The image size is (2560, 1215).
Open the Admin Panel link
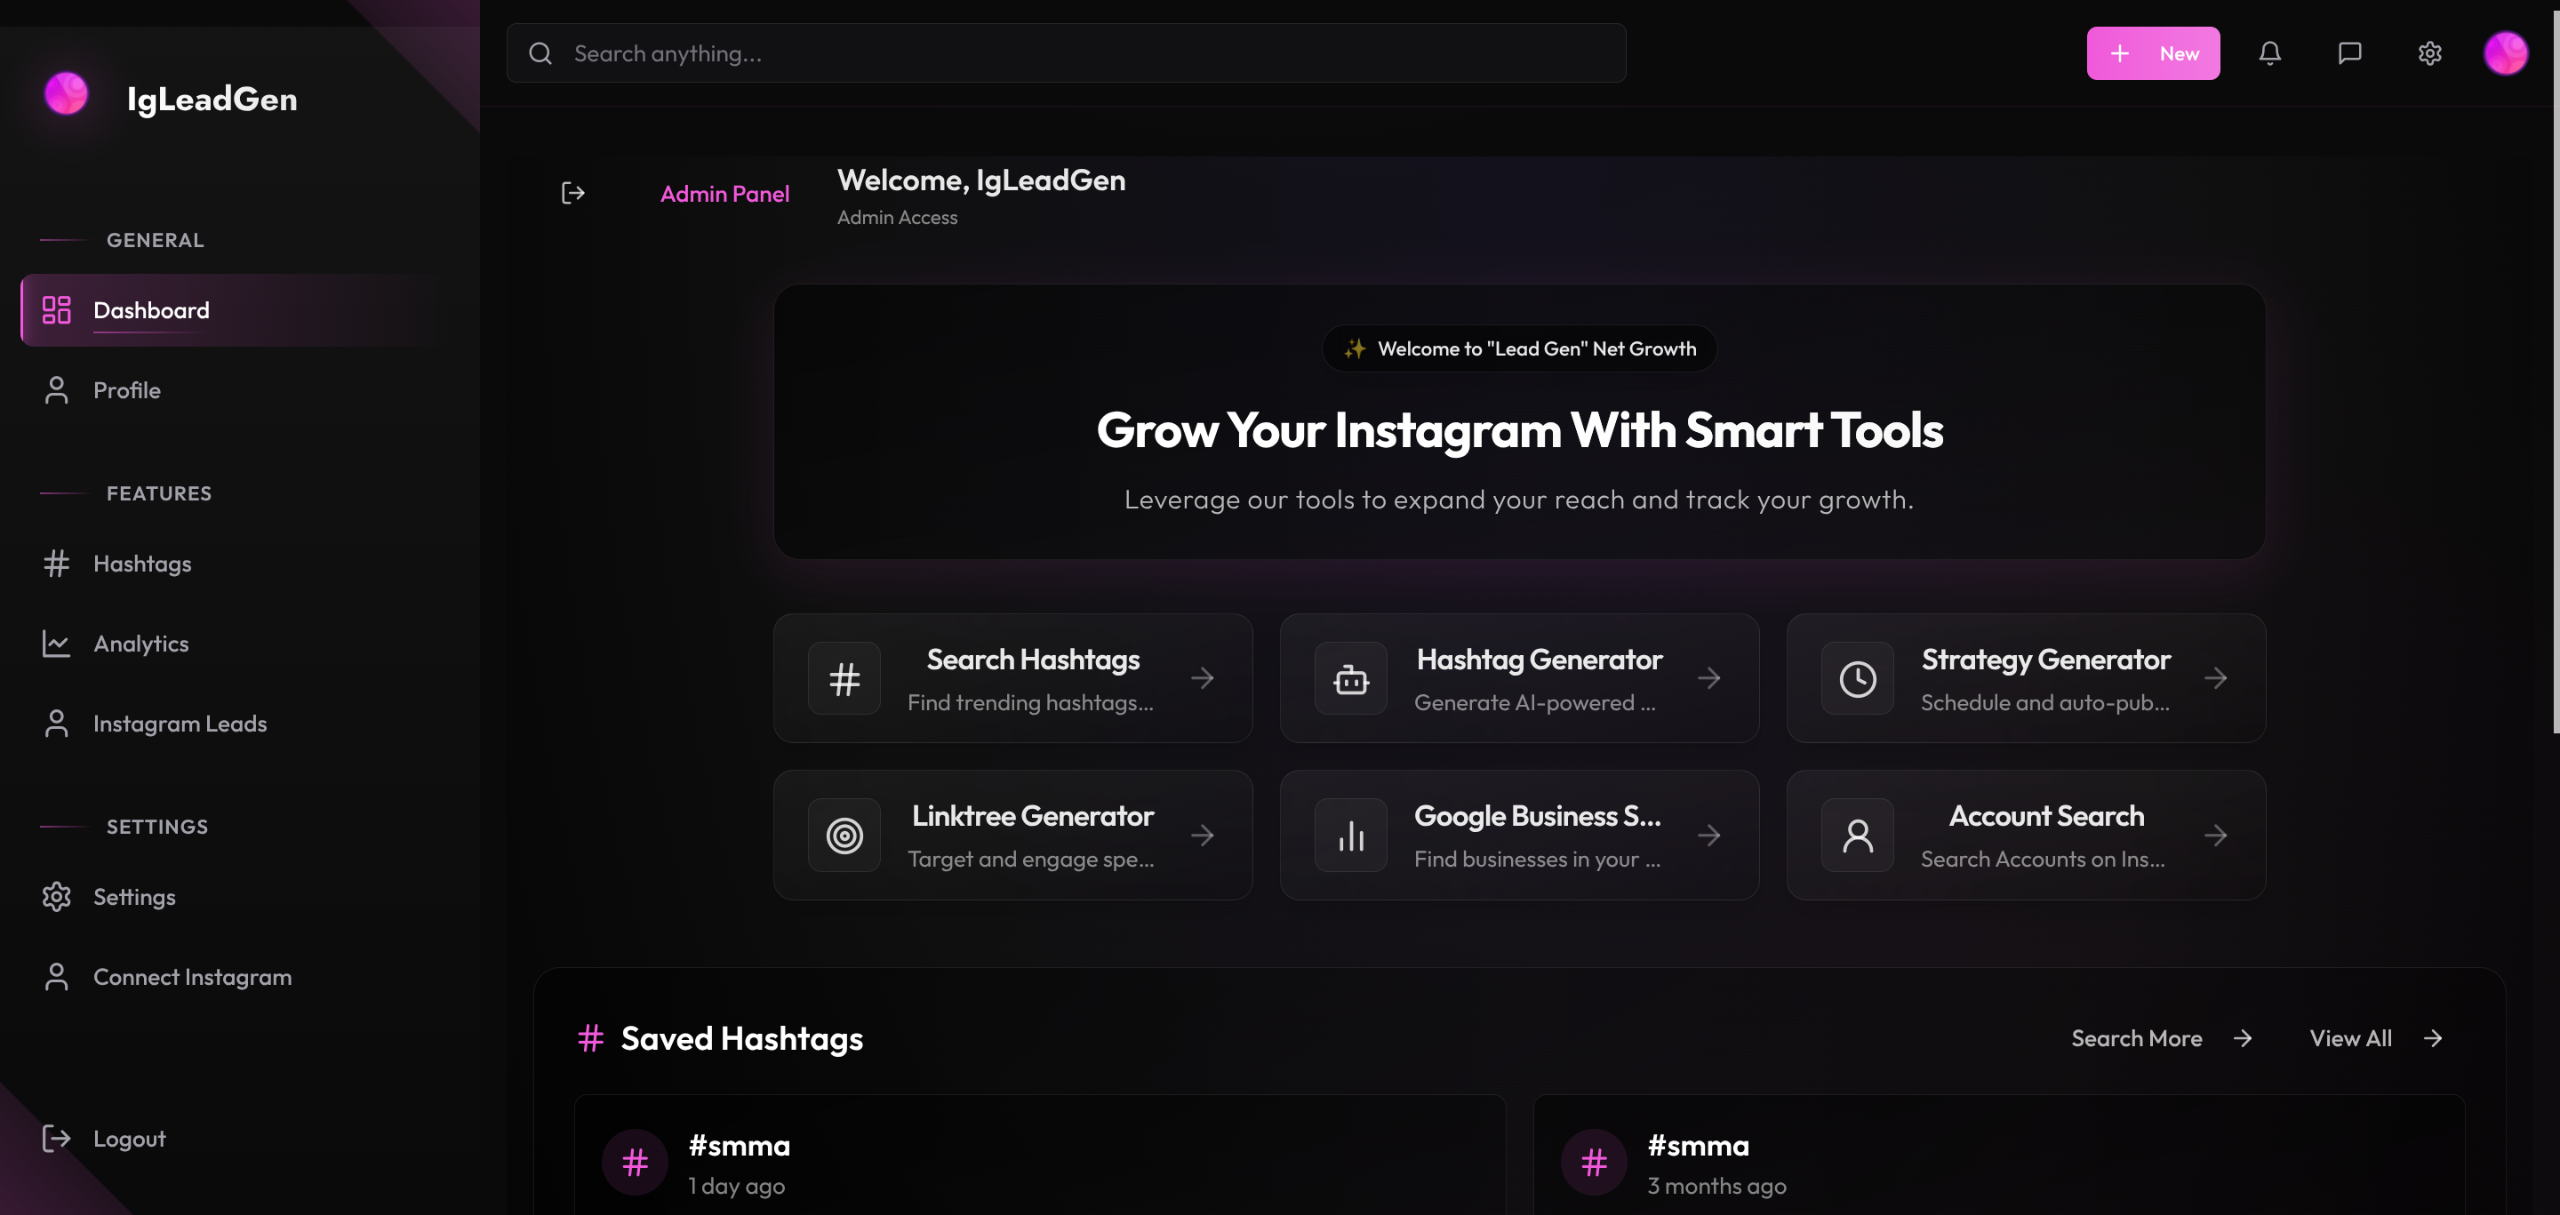click(724, 194)
